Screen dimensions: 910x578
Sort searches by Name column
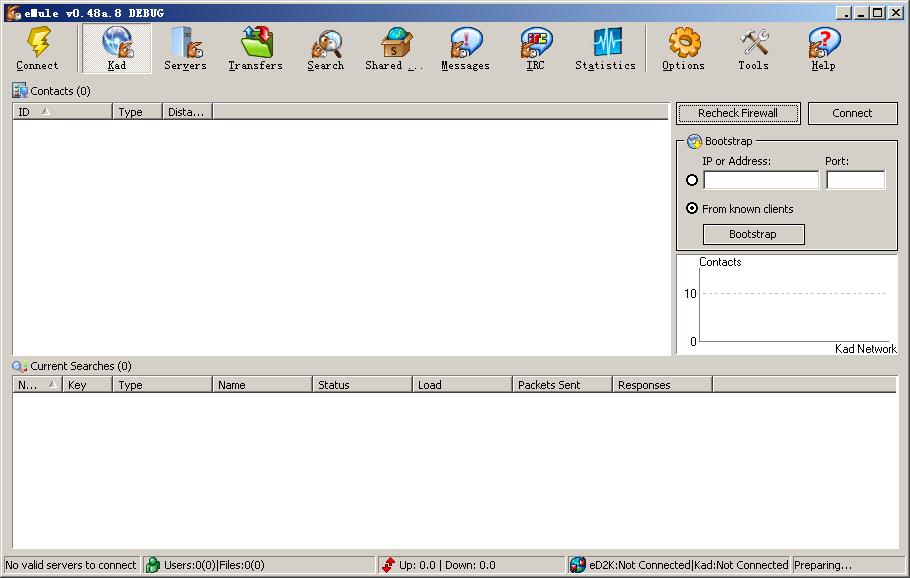coord(262,385)
